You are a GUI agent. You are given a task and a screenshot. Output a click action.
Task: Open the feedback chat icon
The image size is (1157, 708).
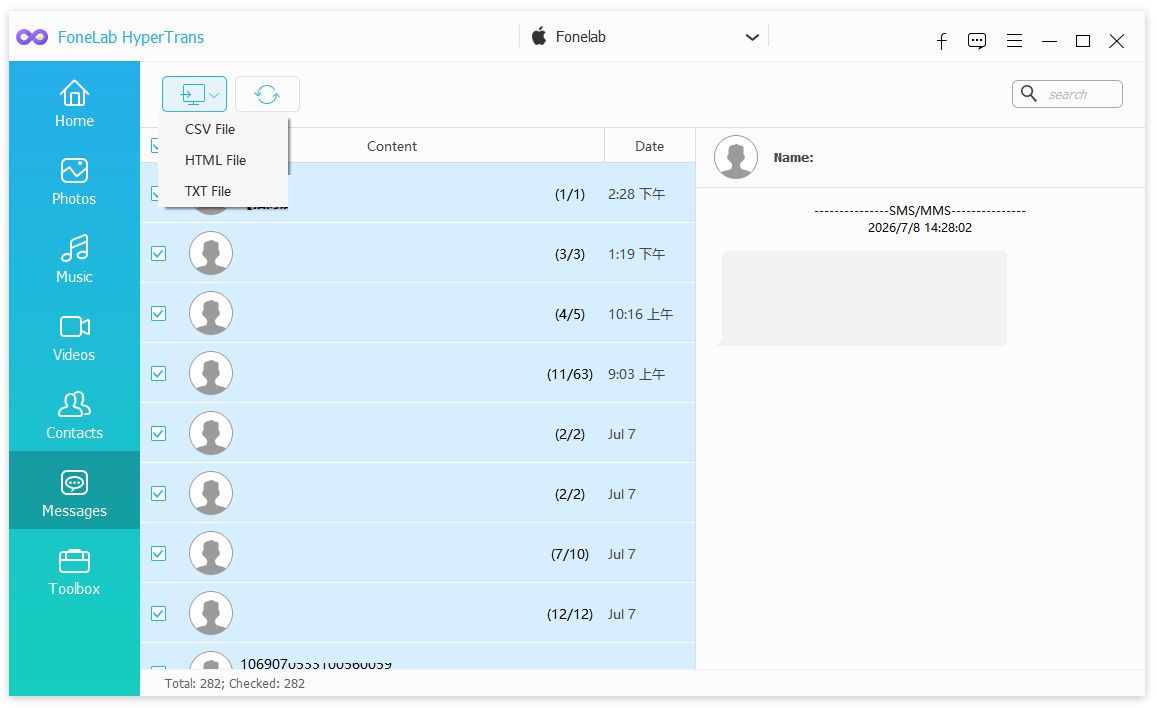pos(977,41)
